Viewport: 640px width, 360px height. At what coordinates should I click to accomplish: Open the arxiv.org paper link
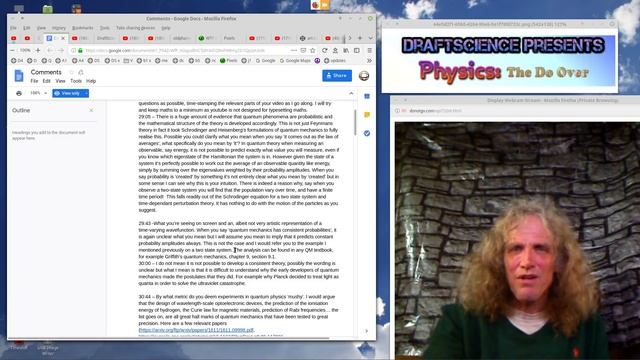(196, 330)
